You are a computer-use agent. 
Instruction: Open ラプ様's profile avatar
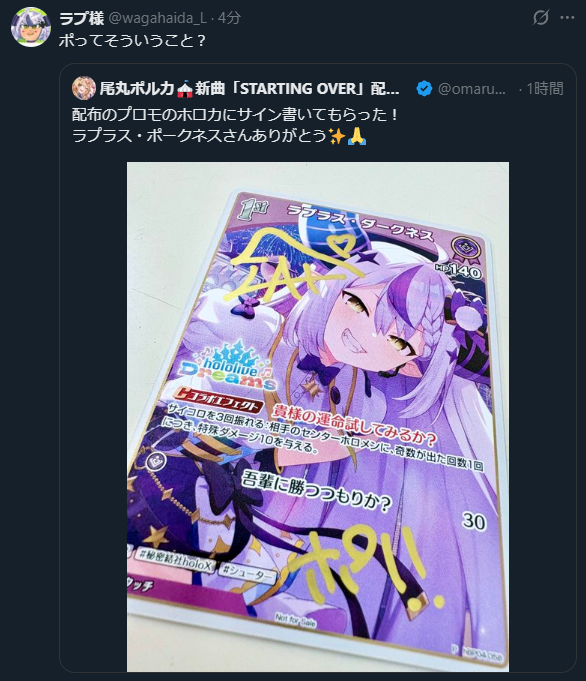30,26
